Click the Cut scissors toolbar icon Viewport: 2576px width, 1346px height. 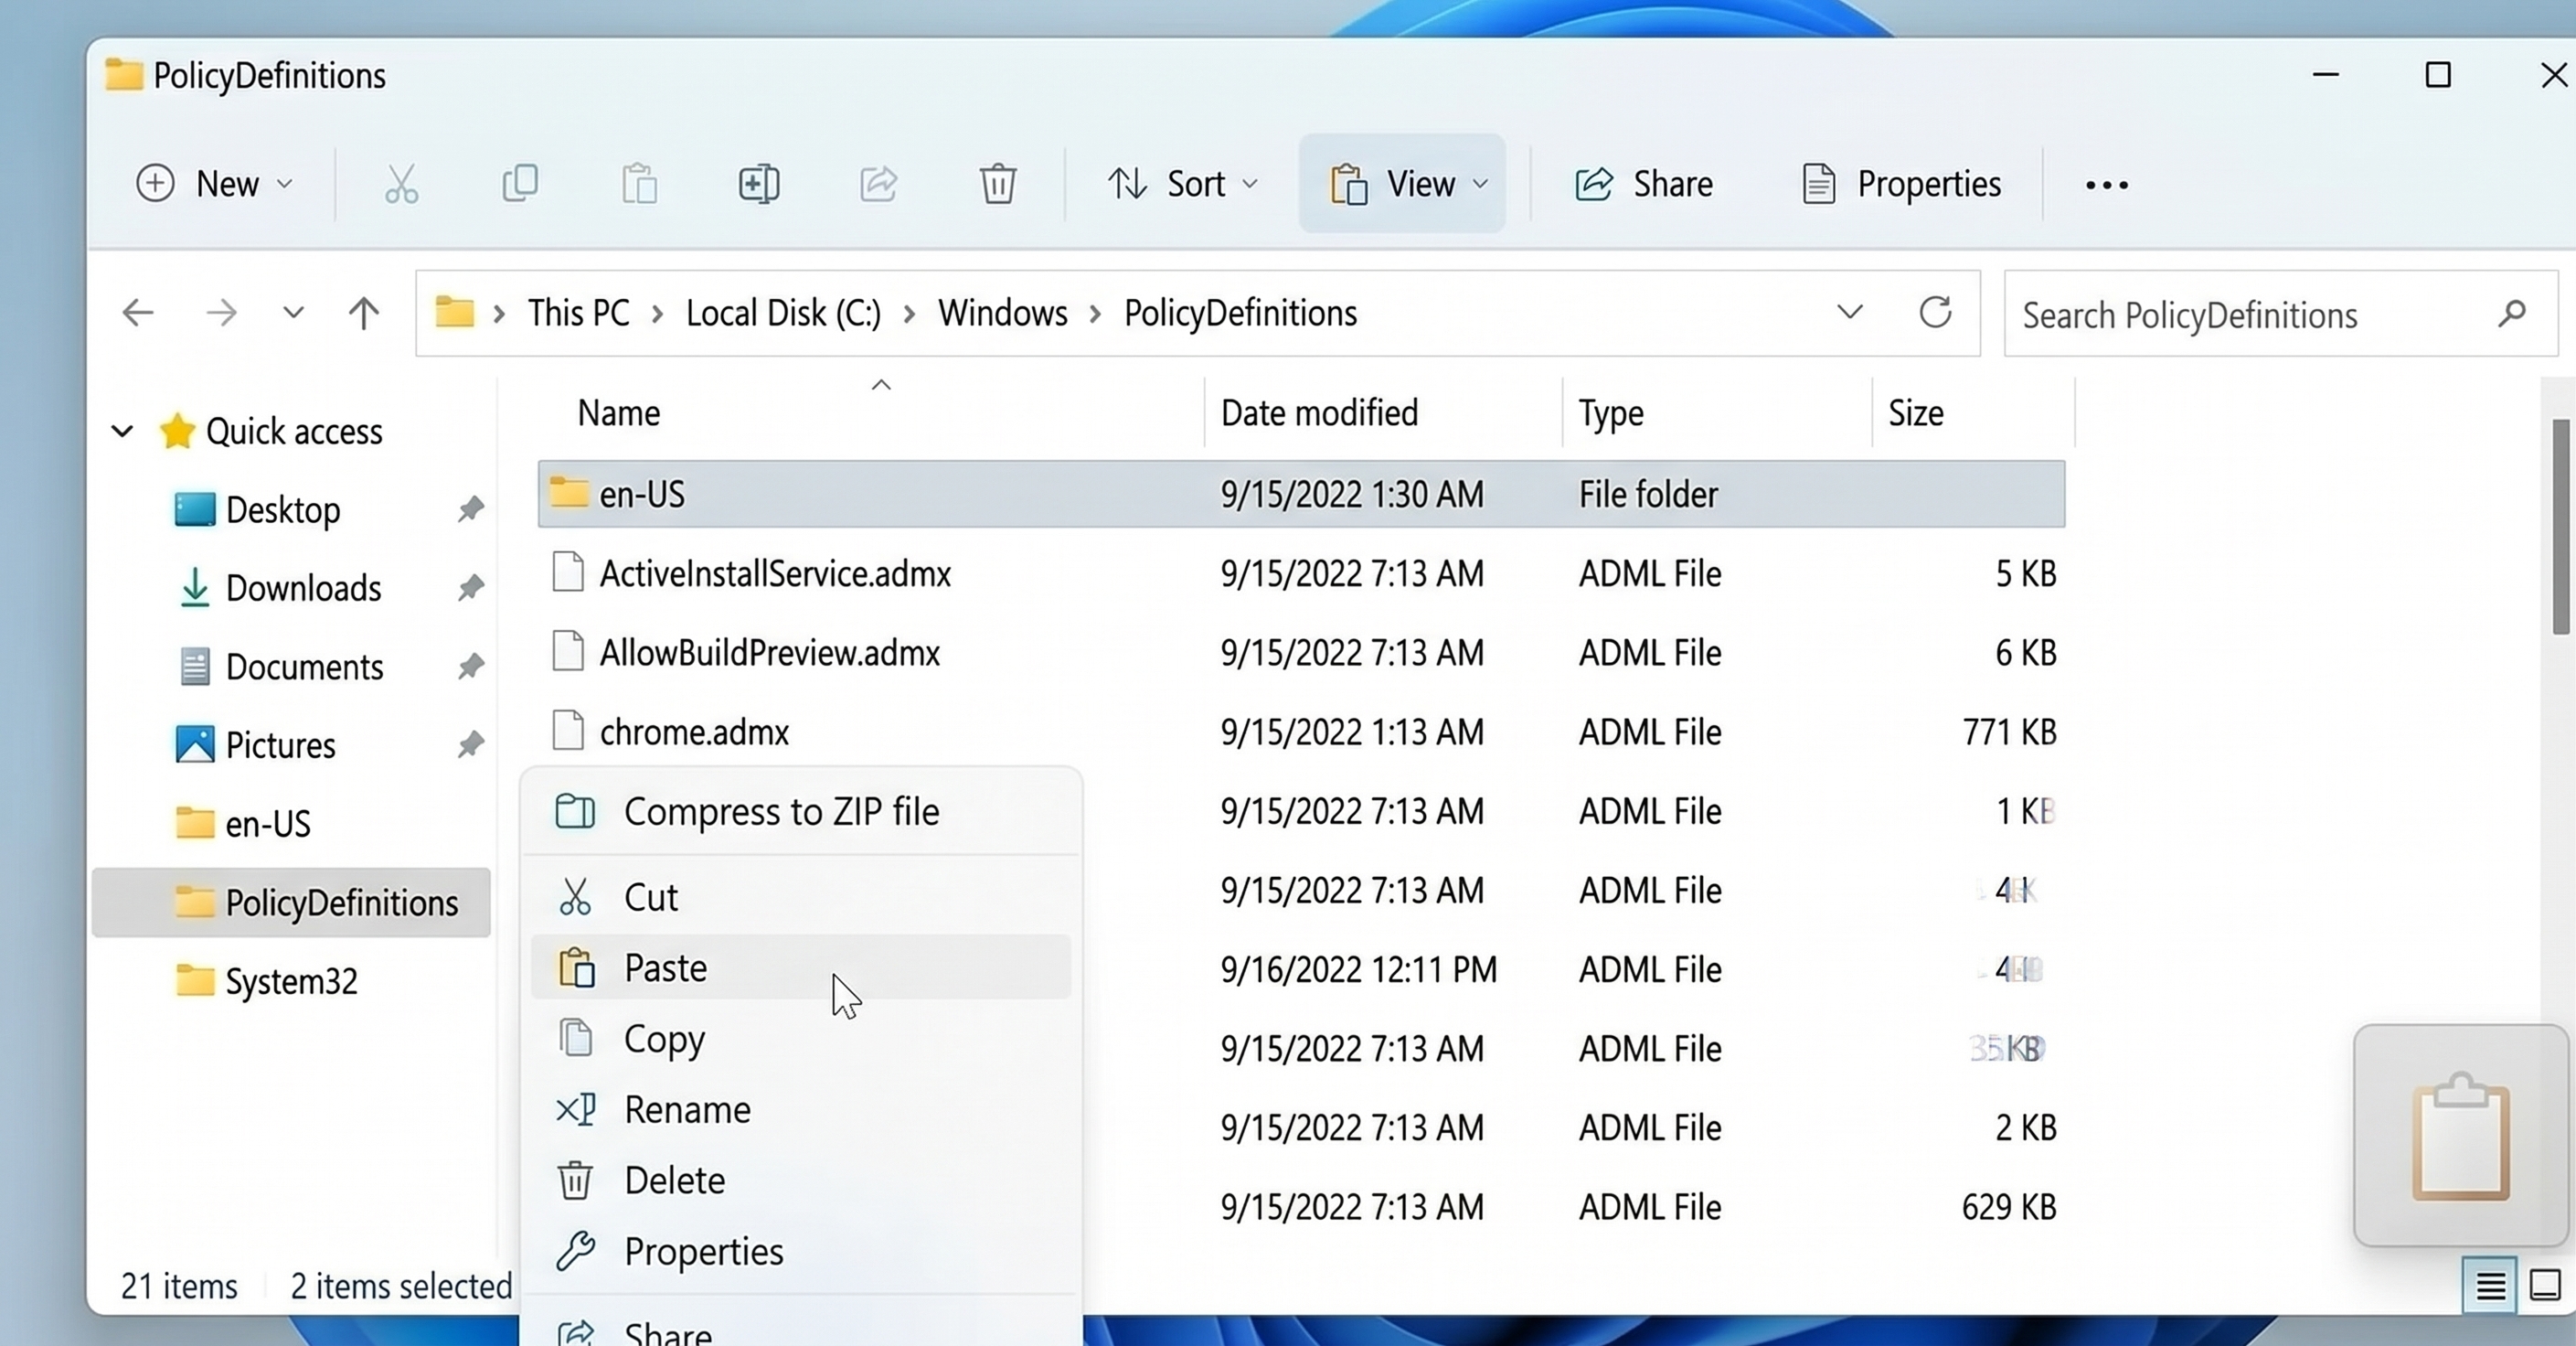click(x=402, y=184)
